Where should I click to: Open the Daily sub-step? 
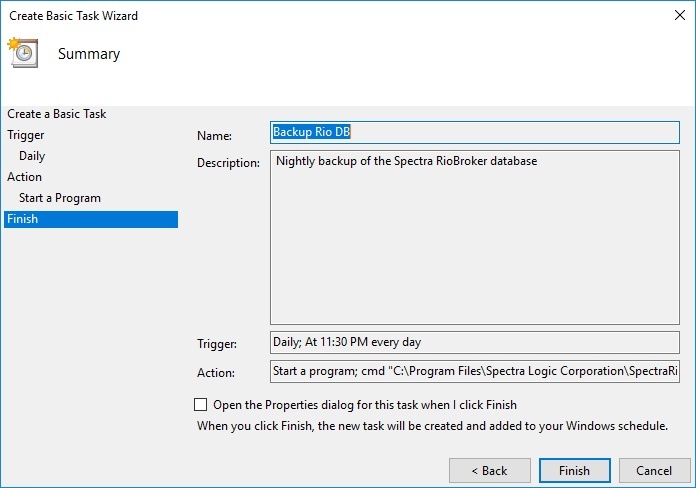click(32, 156)
